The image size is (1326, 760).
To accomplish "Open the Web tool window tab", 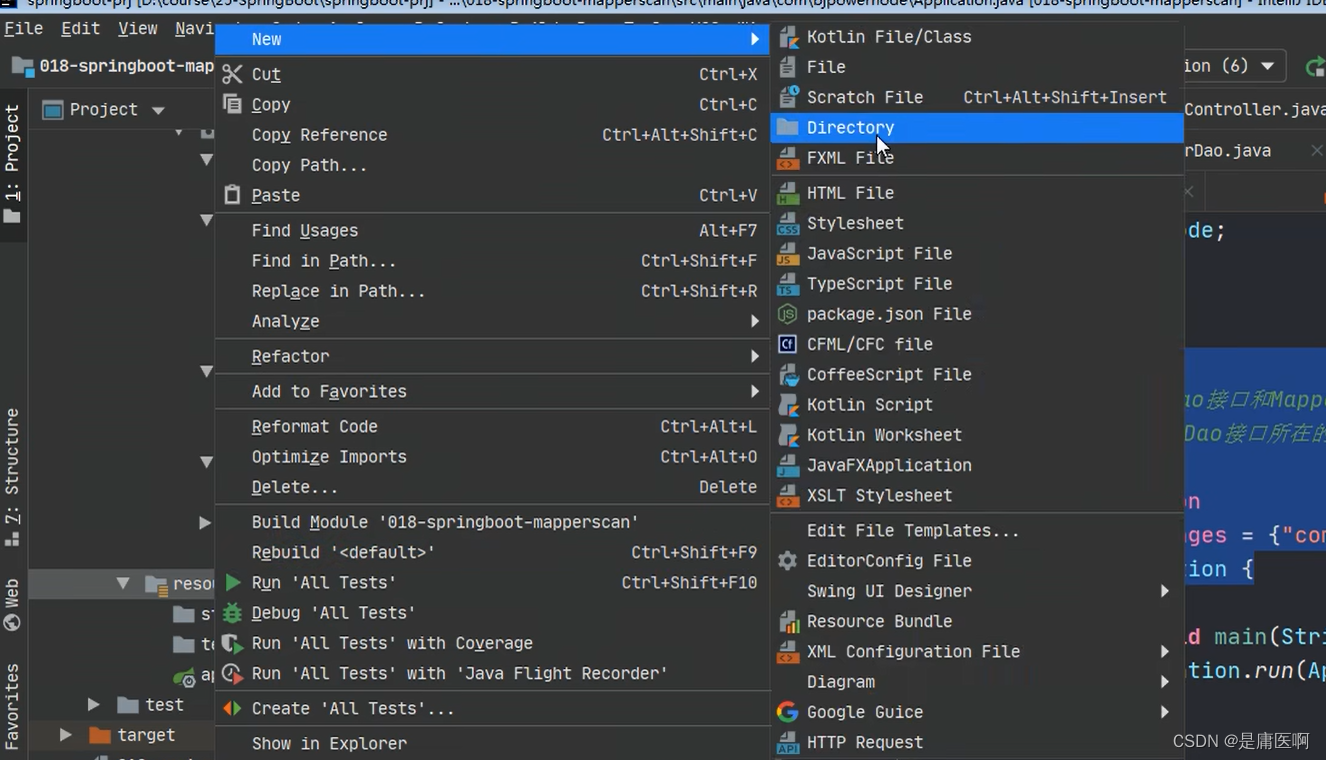I will pos(12,603).
